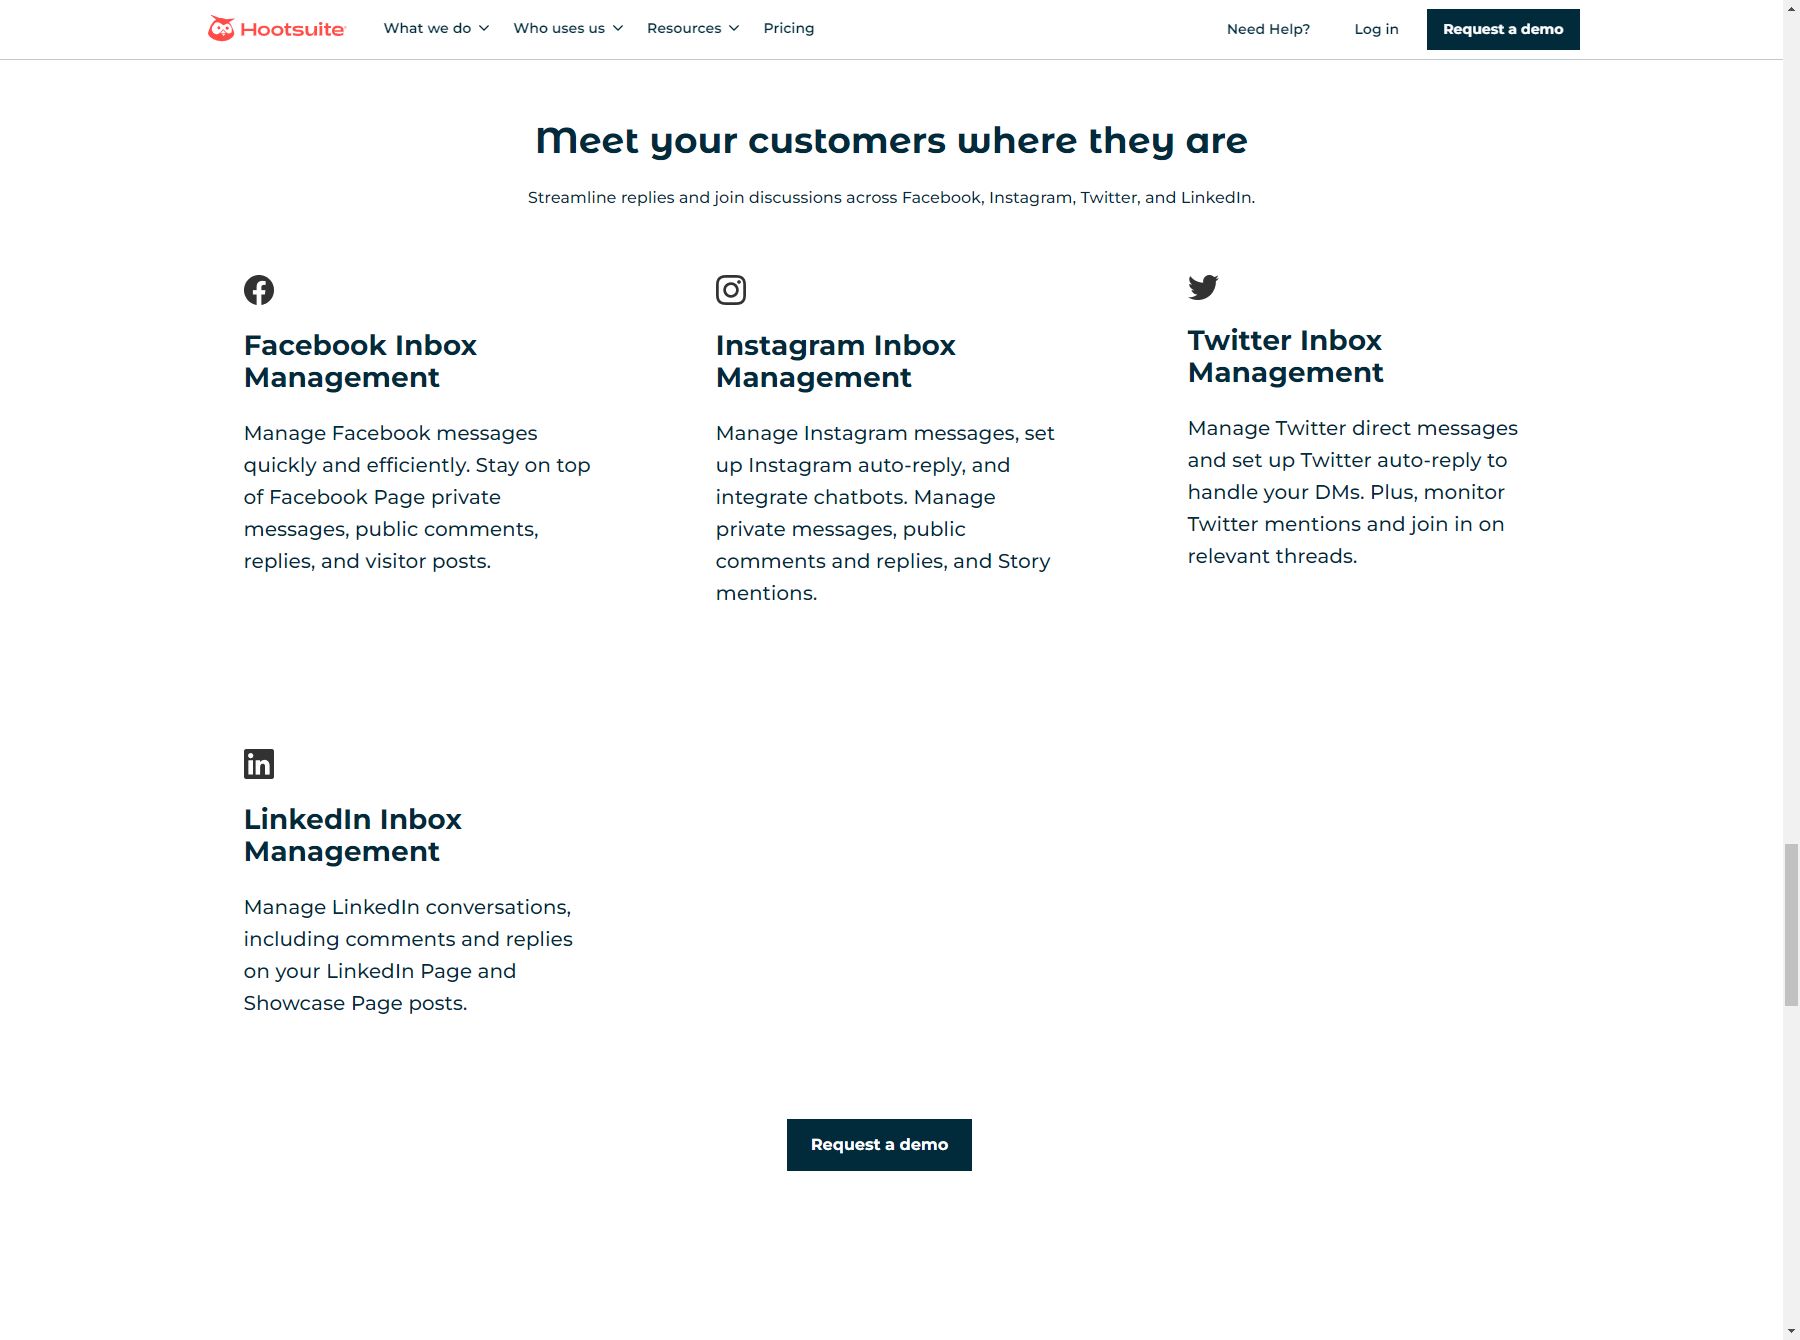Viewport: 1800px width, 1340px height.
Task: Click the Request a demo button below the text
Action: [879, 1144]
